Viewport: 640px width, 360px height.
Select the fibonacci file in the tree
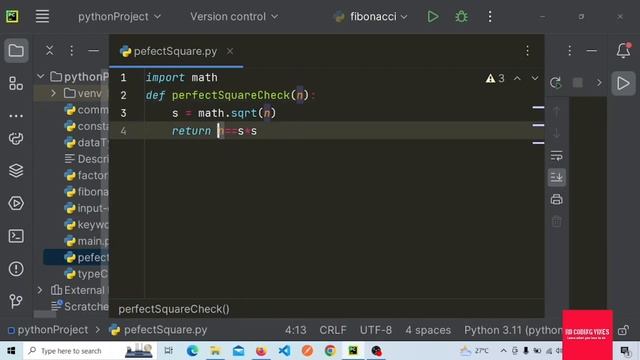click(x=87, y=192)
